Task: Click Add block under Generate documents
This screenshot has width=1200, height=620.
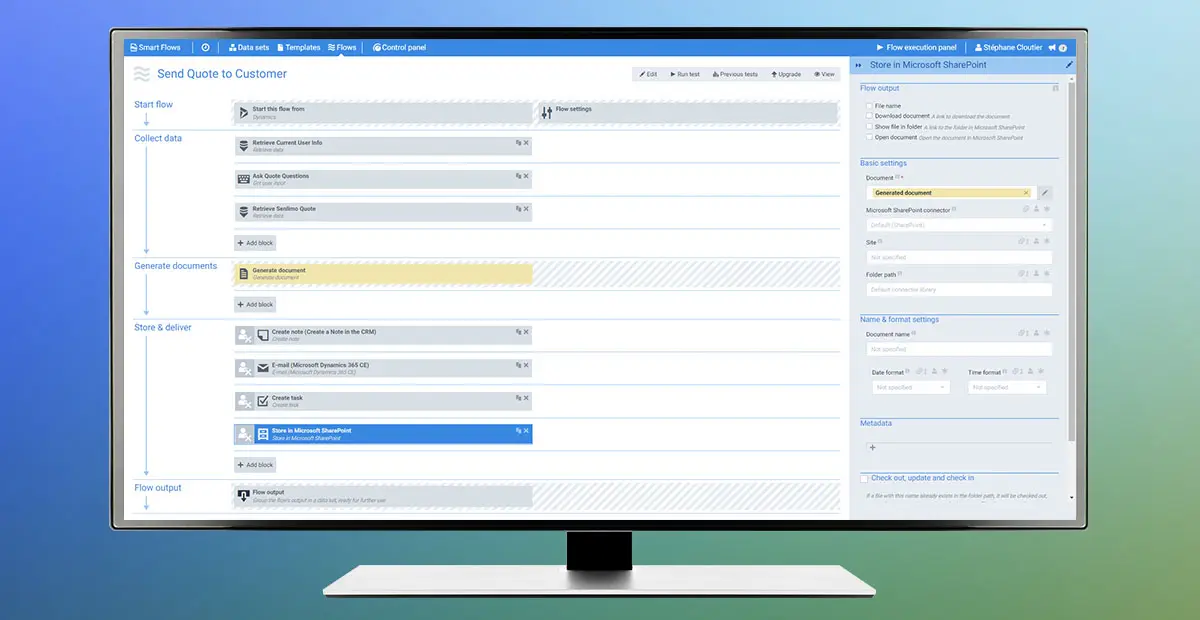Action: pyautogui.click(x=255, y=304)
